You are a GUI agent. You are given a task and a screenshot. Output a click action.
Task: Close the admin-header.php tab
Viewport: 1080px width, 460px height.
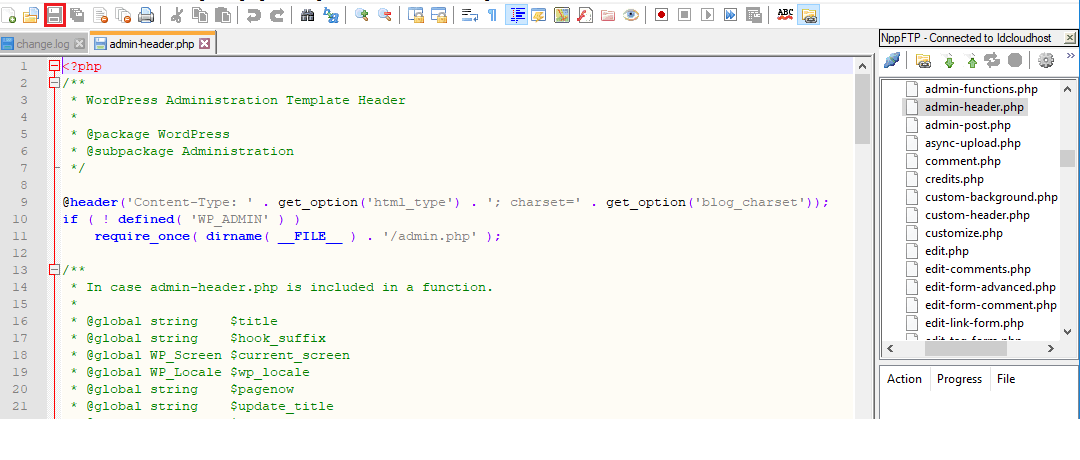point(204,44)
